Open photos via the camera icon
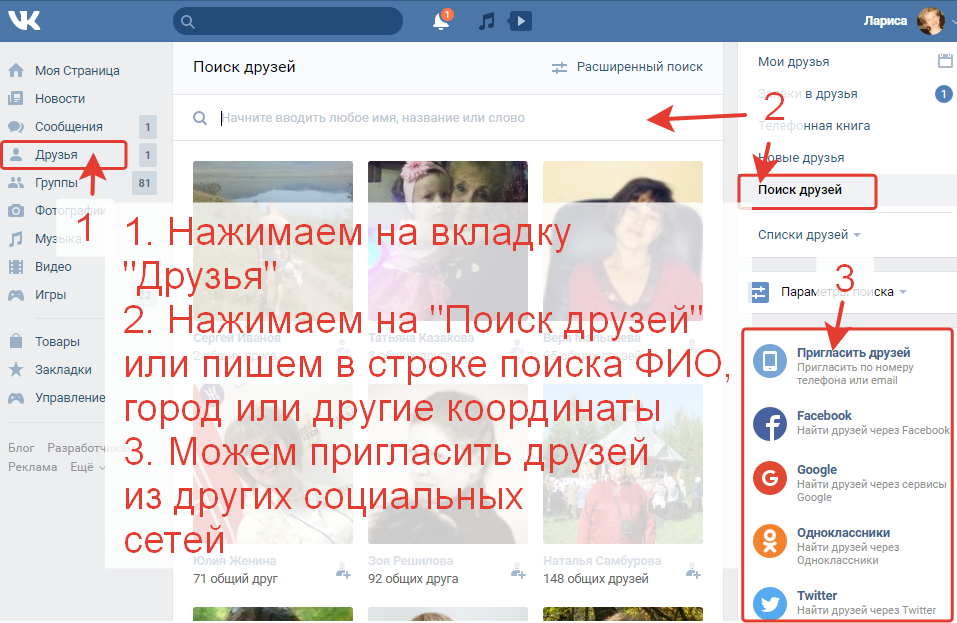 (16, 211)
